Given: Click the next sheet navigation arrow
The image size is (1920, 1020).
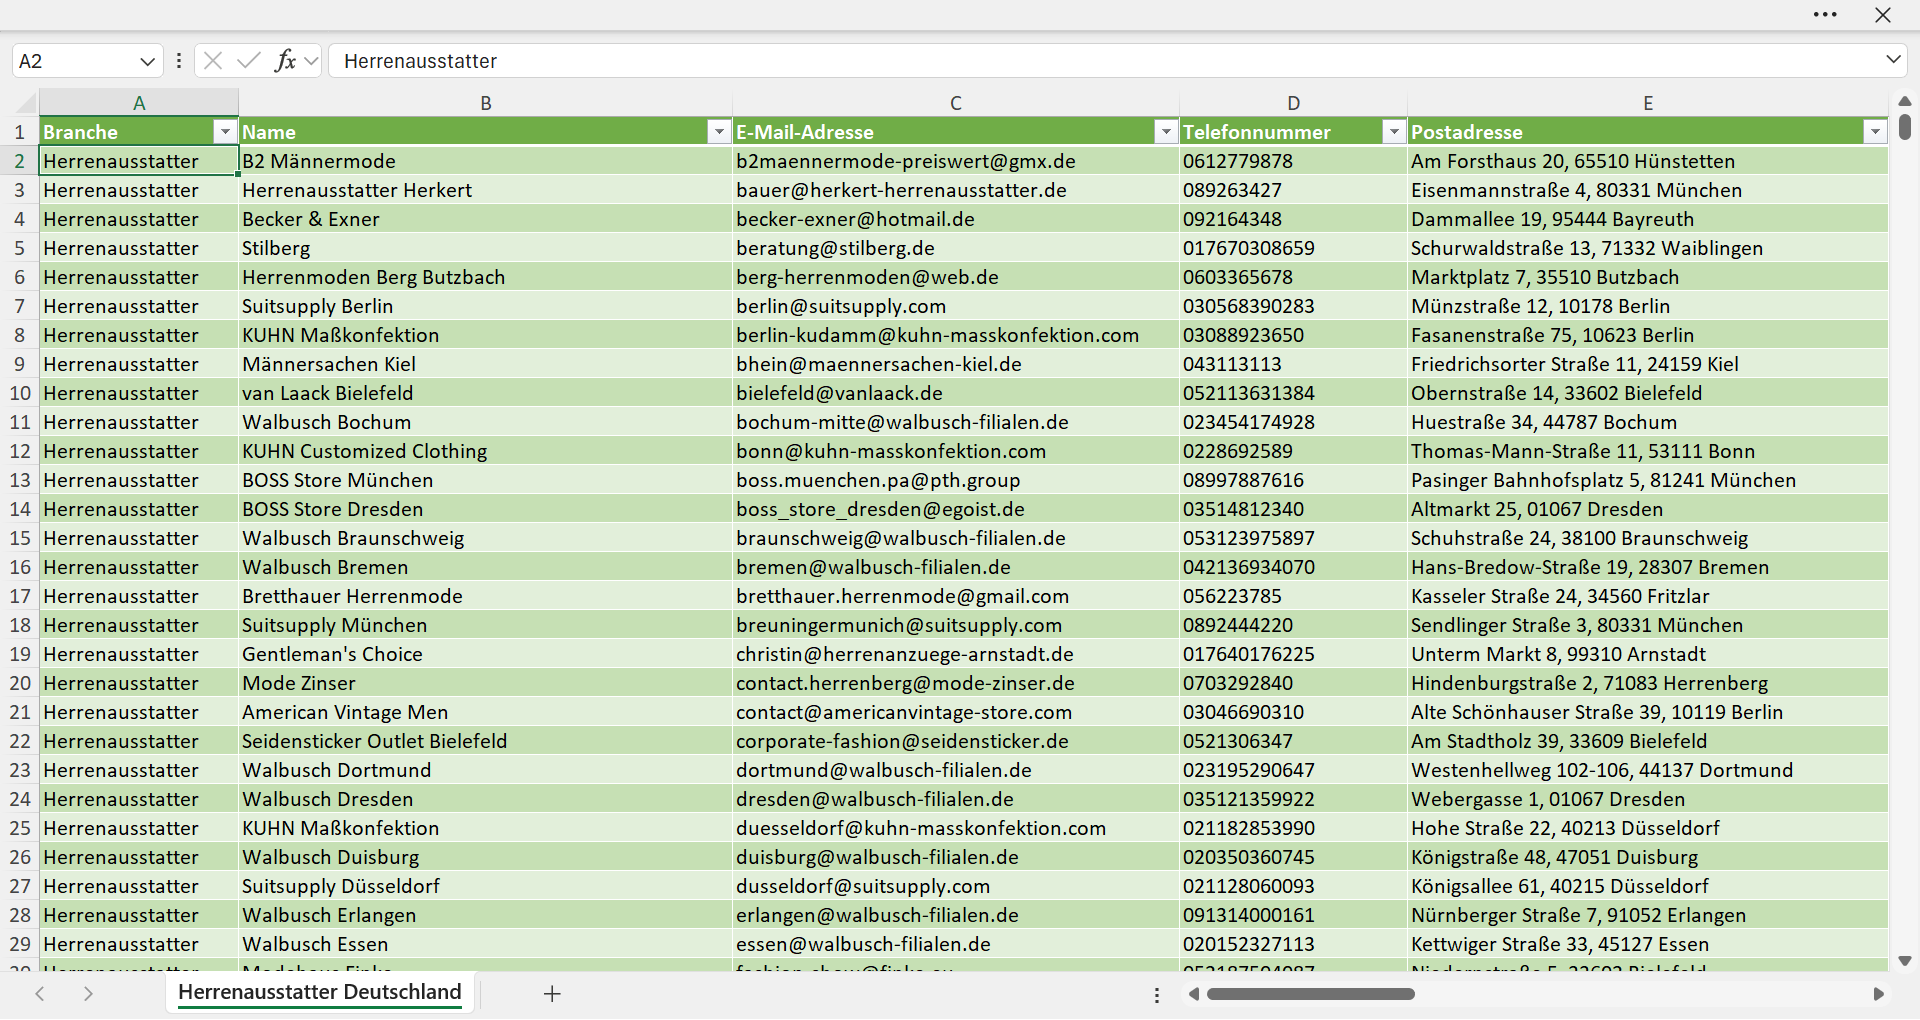Looking at the screenshot, I should tap(88, 994).
